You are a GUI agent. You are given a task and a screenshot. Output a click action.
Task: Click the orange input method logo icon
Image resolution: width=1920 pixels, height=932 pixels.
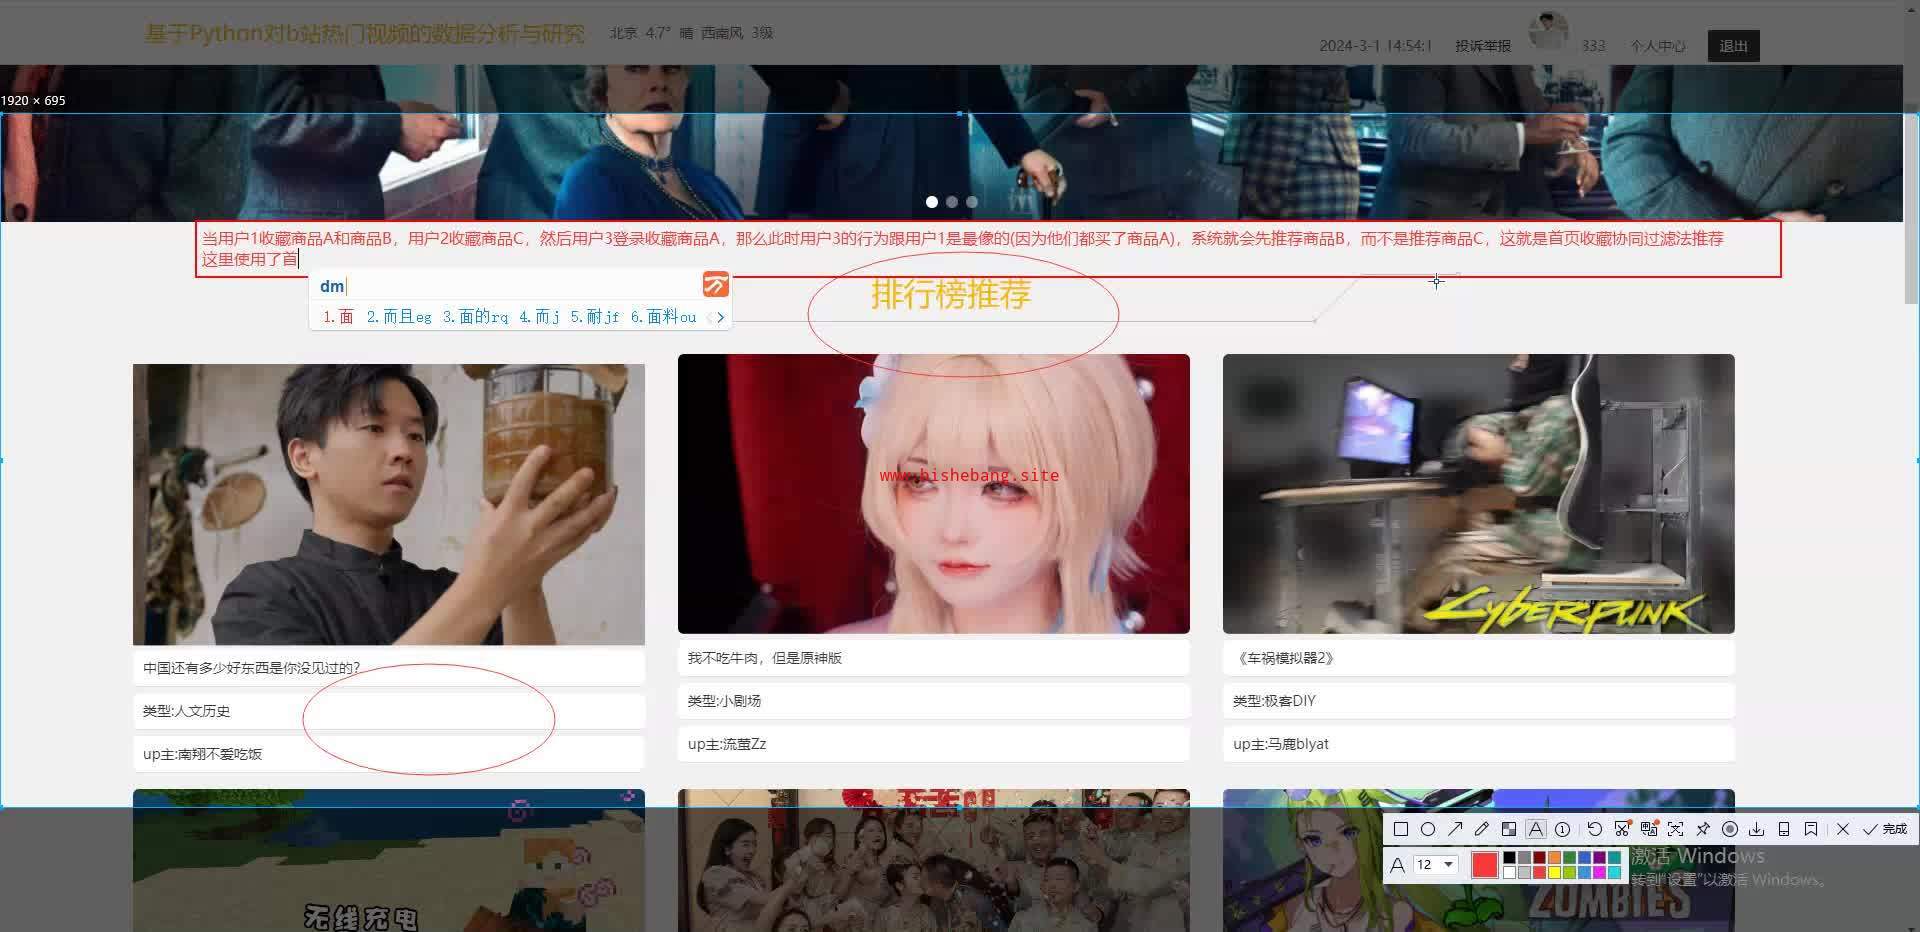tap(716, 285)
